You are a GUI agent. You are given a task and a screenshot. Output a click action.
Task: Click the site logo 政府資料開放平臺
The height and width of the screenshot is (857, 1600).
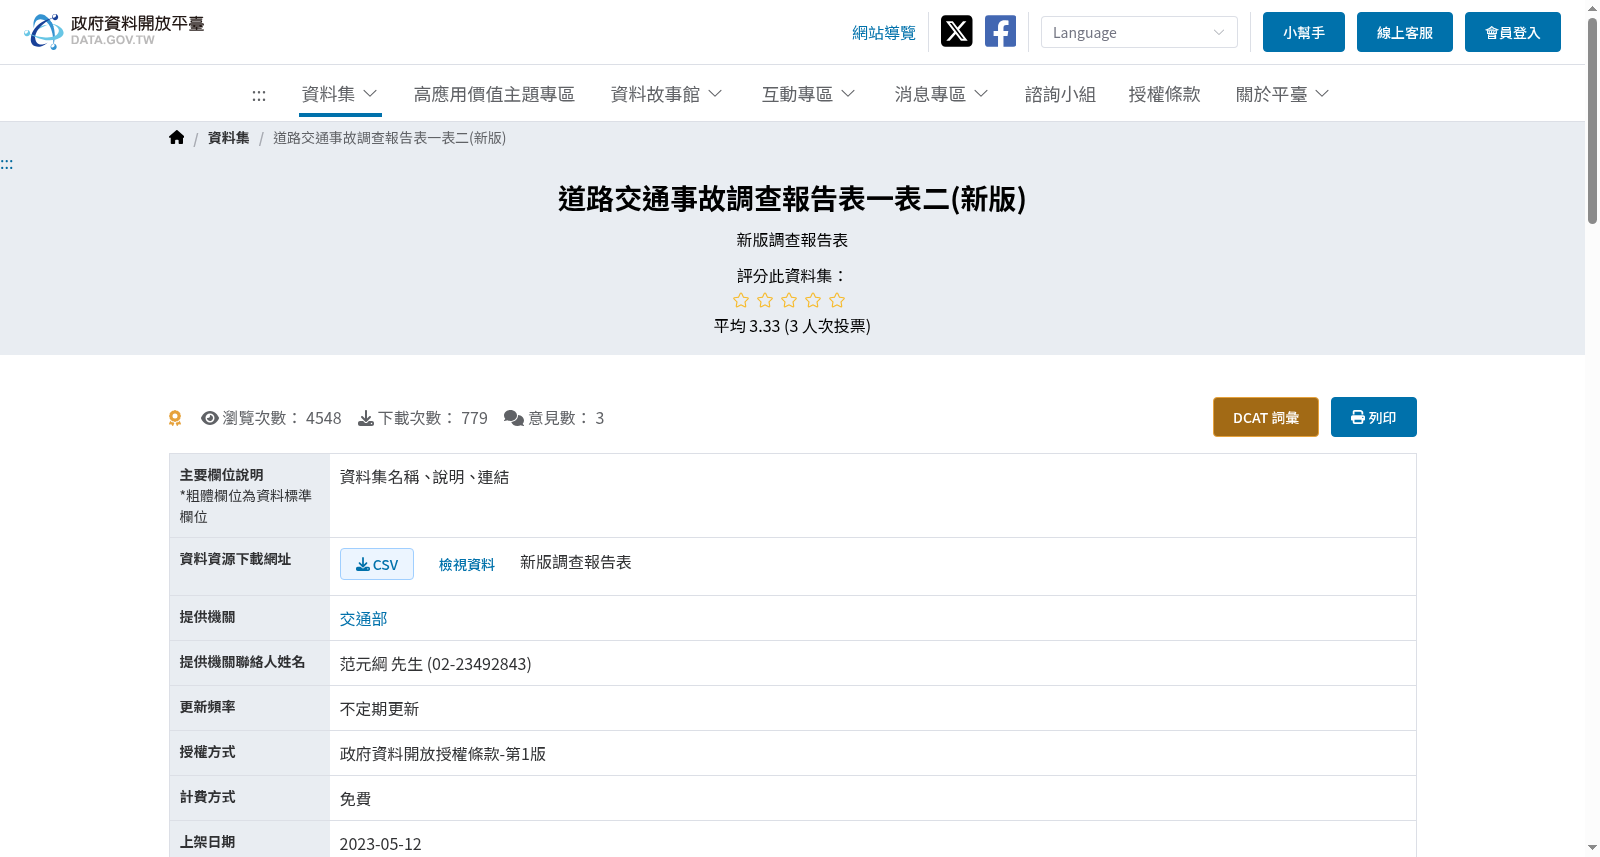[115, 31]
